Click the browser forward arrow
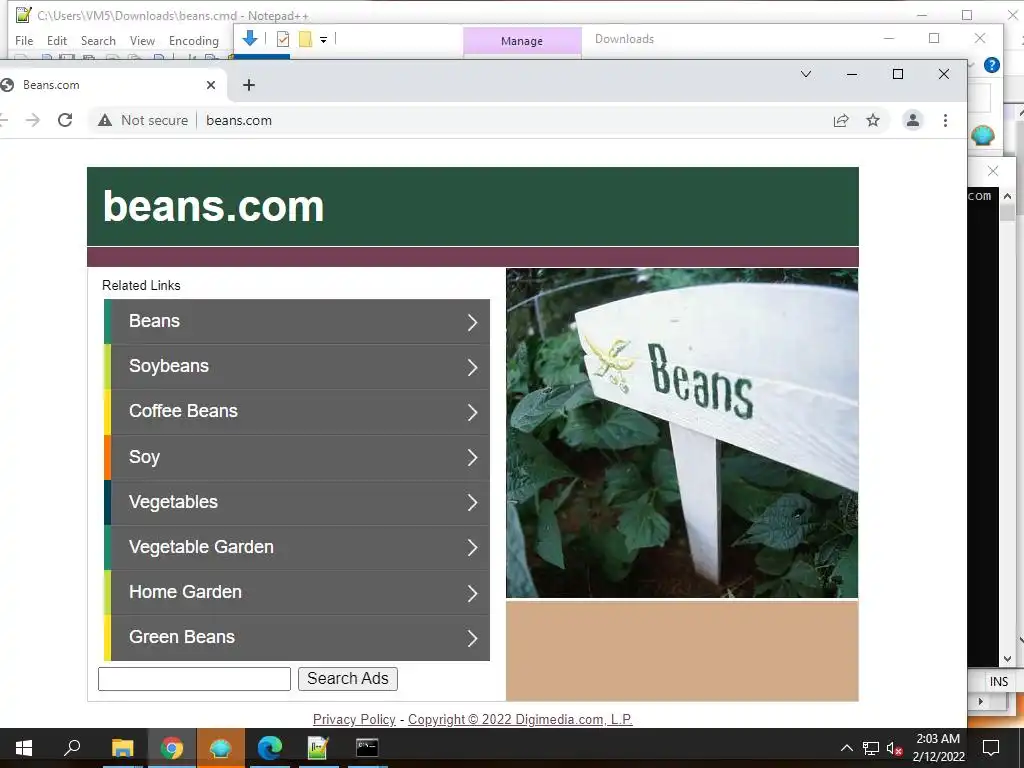The height and width of the screenshot is (768, 1024). [x=33, y=120]
